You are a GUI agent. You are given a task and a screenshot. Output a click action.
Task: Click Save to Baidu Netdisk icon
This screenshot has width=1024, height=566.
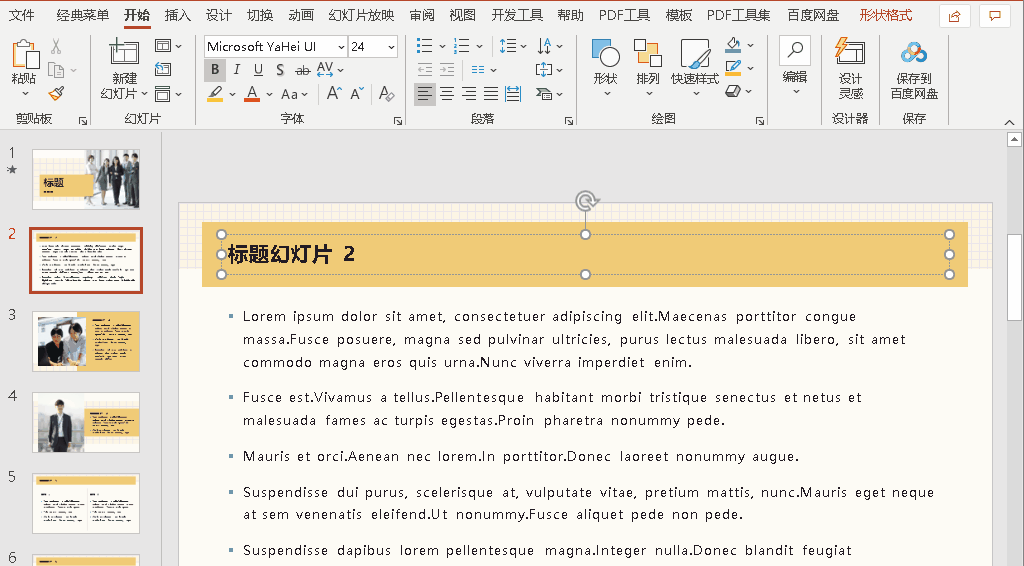(914, 54)
